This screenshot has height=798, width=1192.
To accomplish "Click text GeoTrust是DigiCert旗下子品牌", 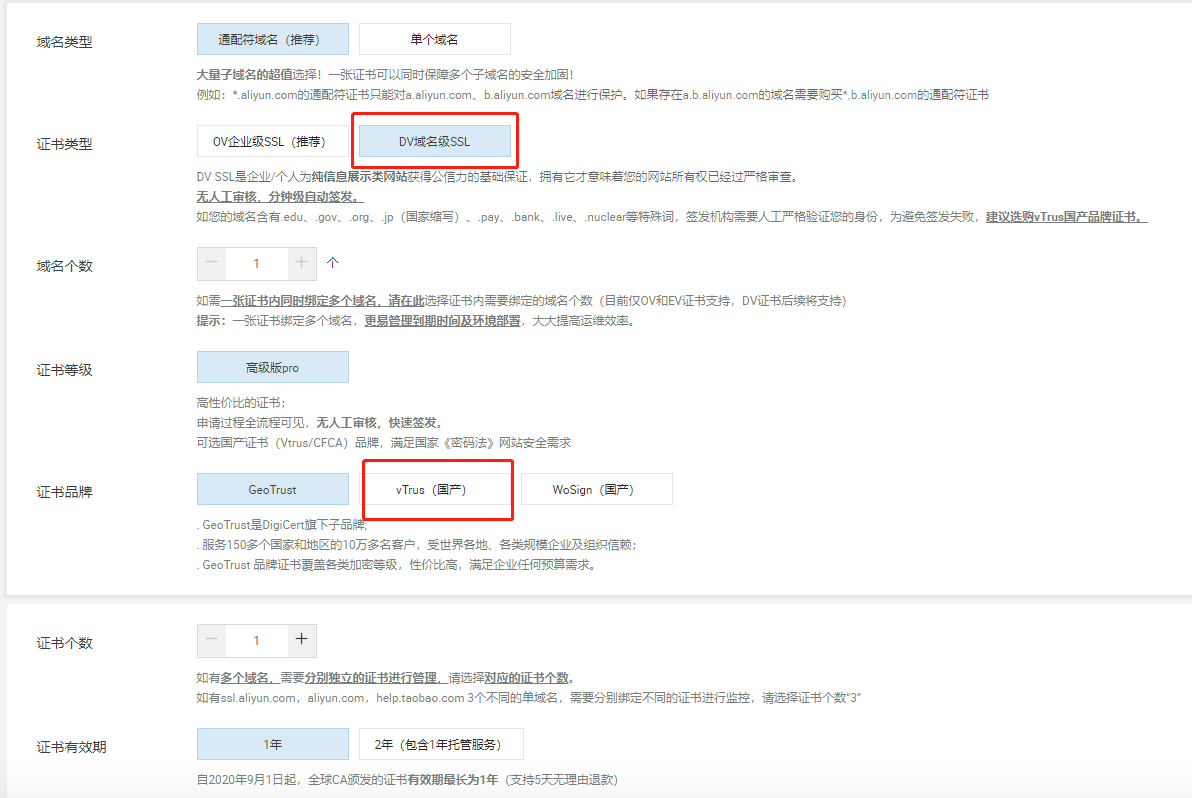I will 282,525.
